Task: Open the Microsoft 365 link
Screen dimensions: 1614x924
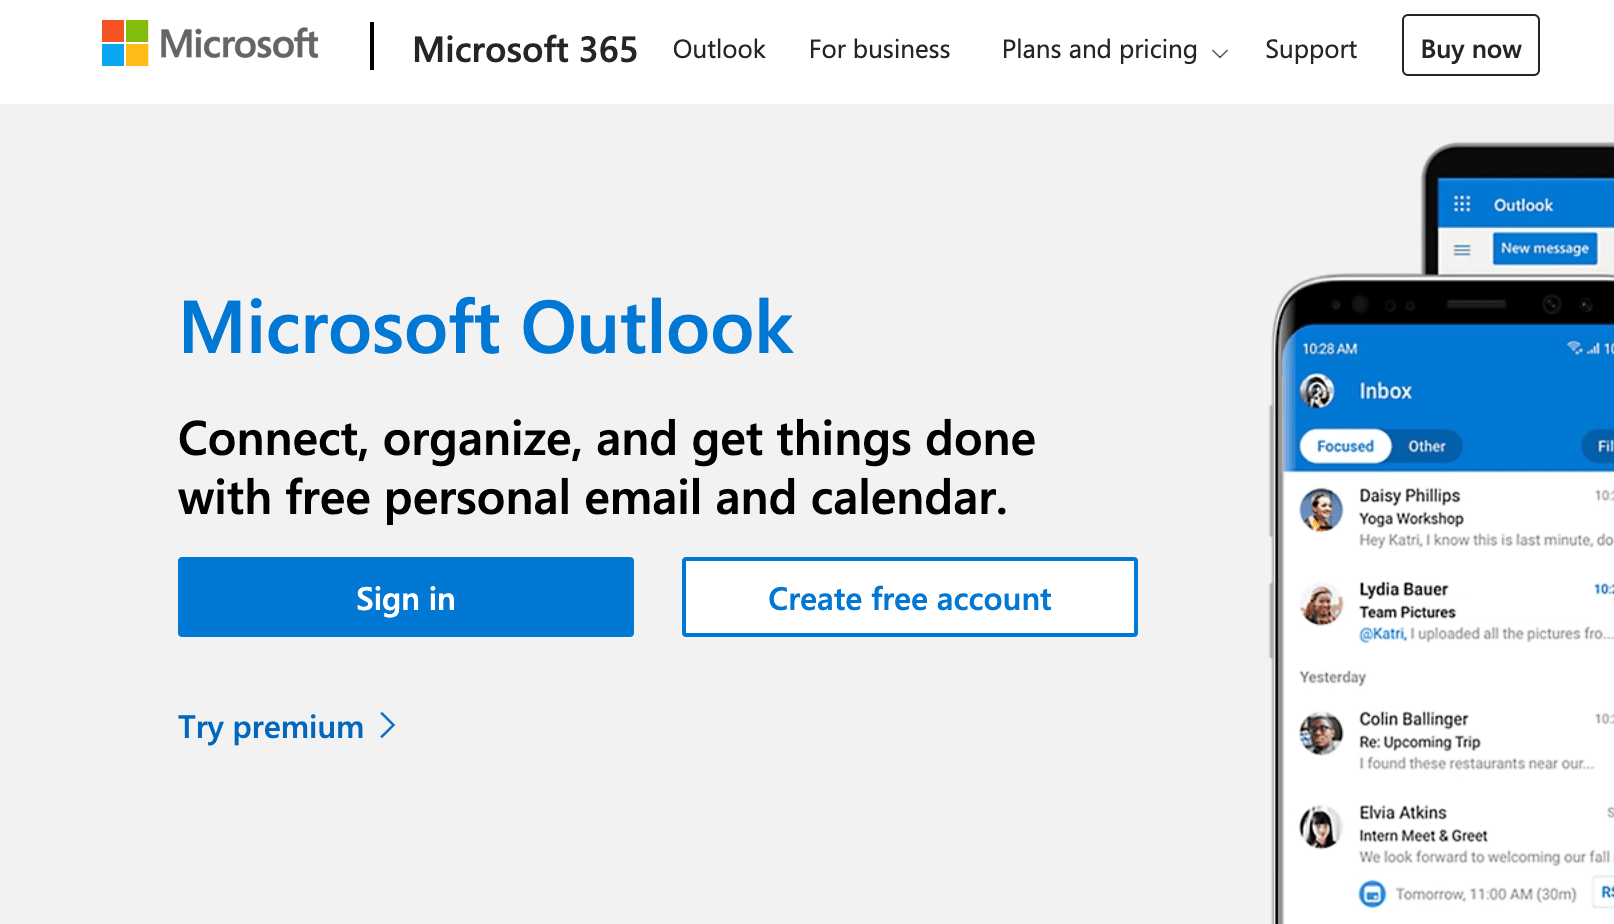Action: (525, 49)
